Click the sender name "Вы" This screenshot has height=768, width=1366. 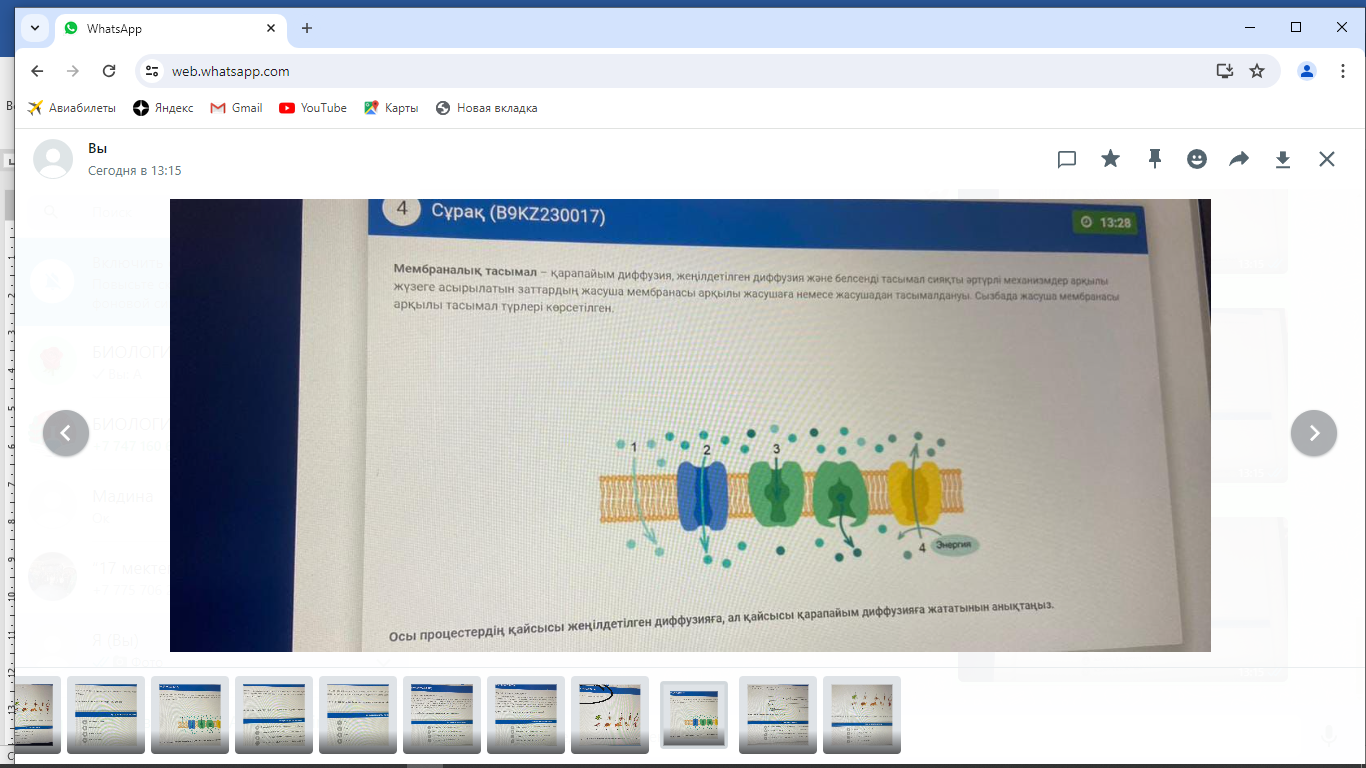(97, 148)
